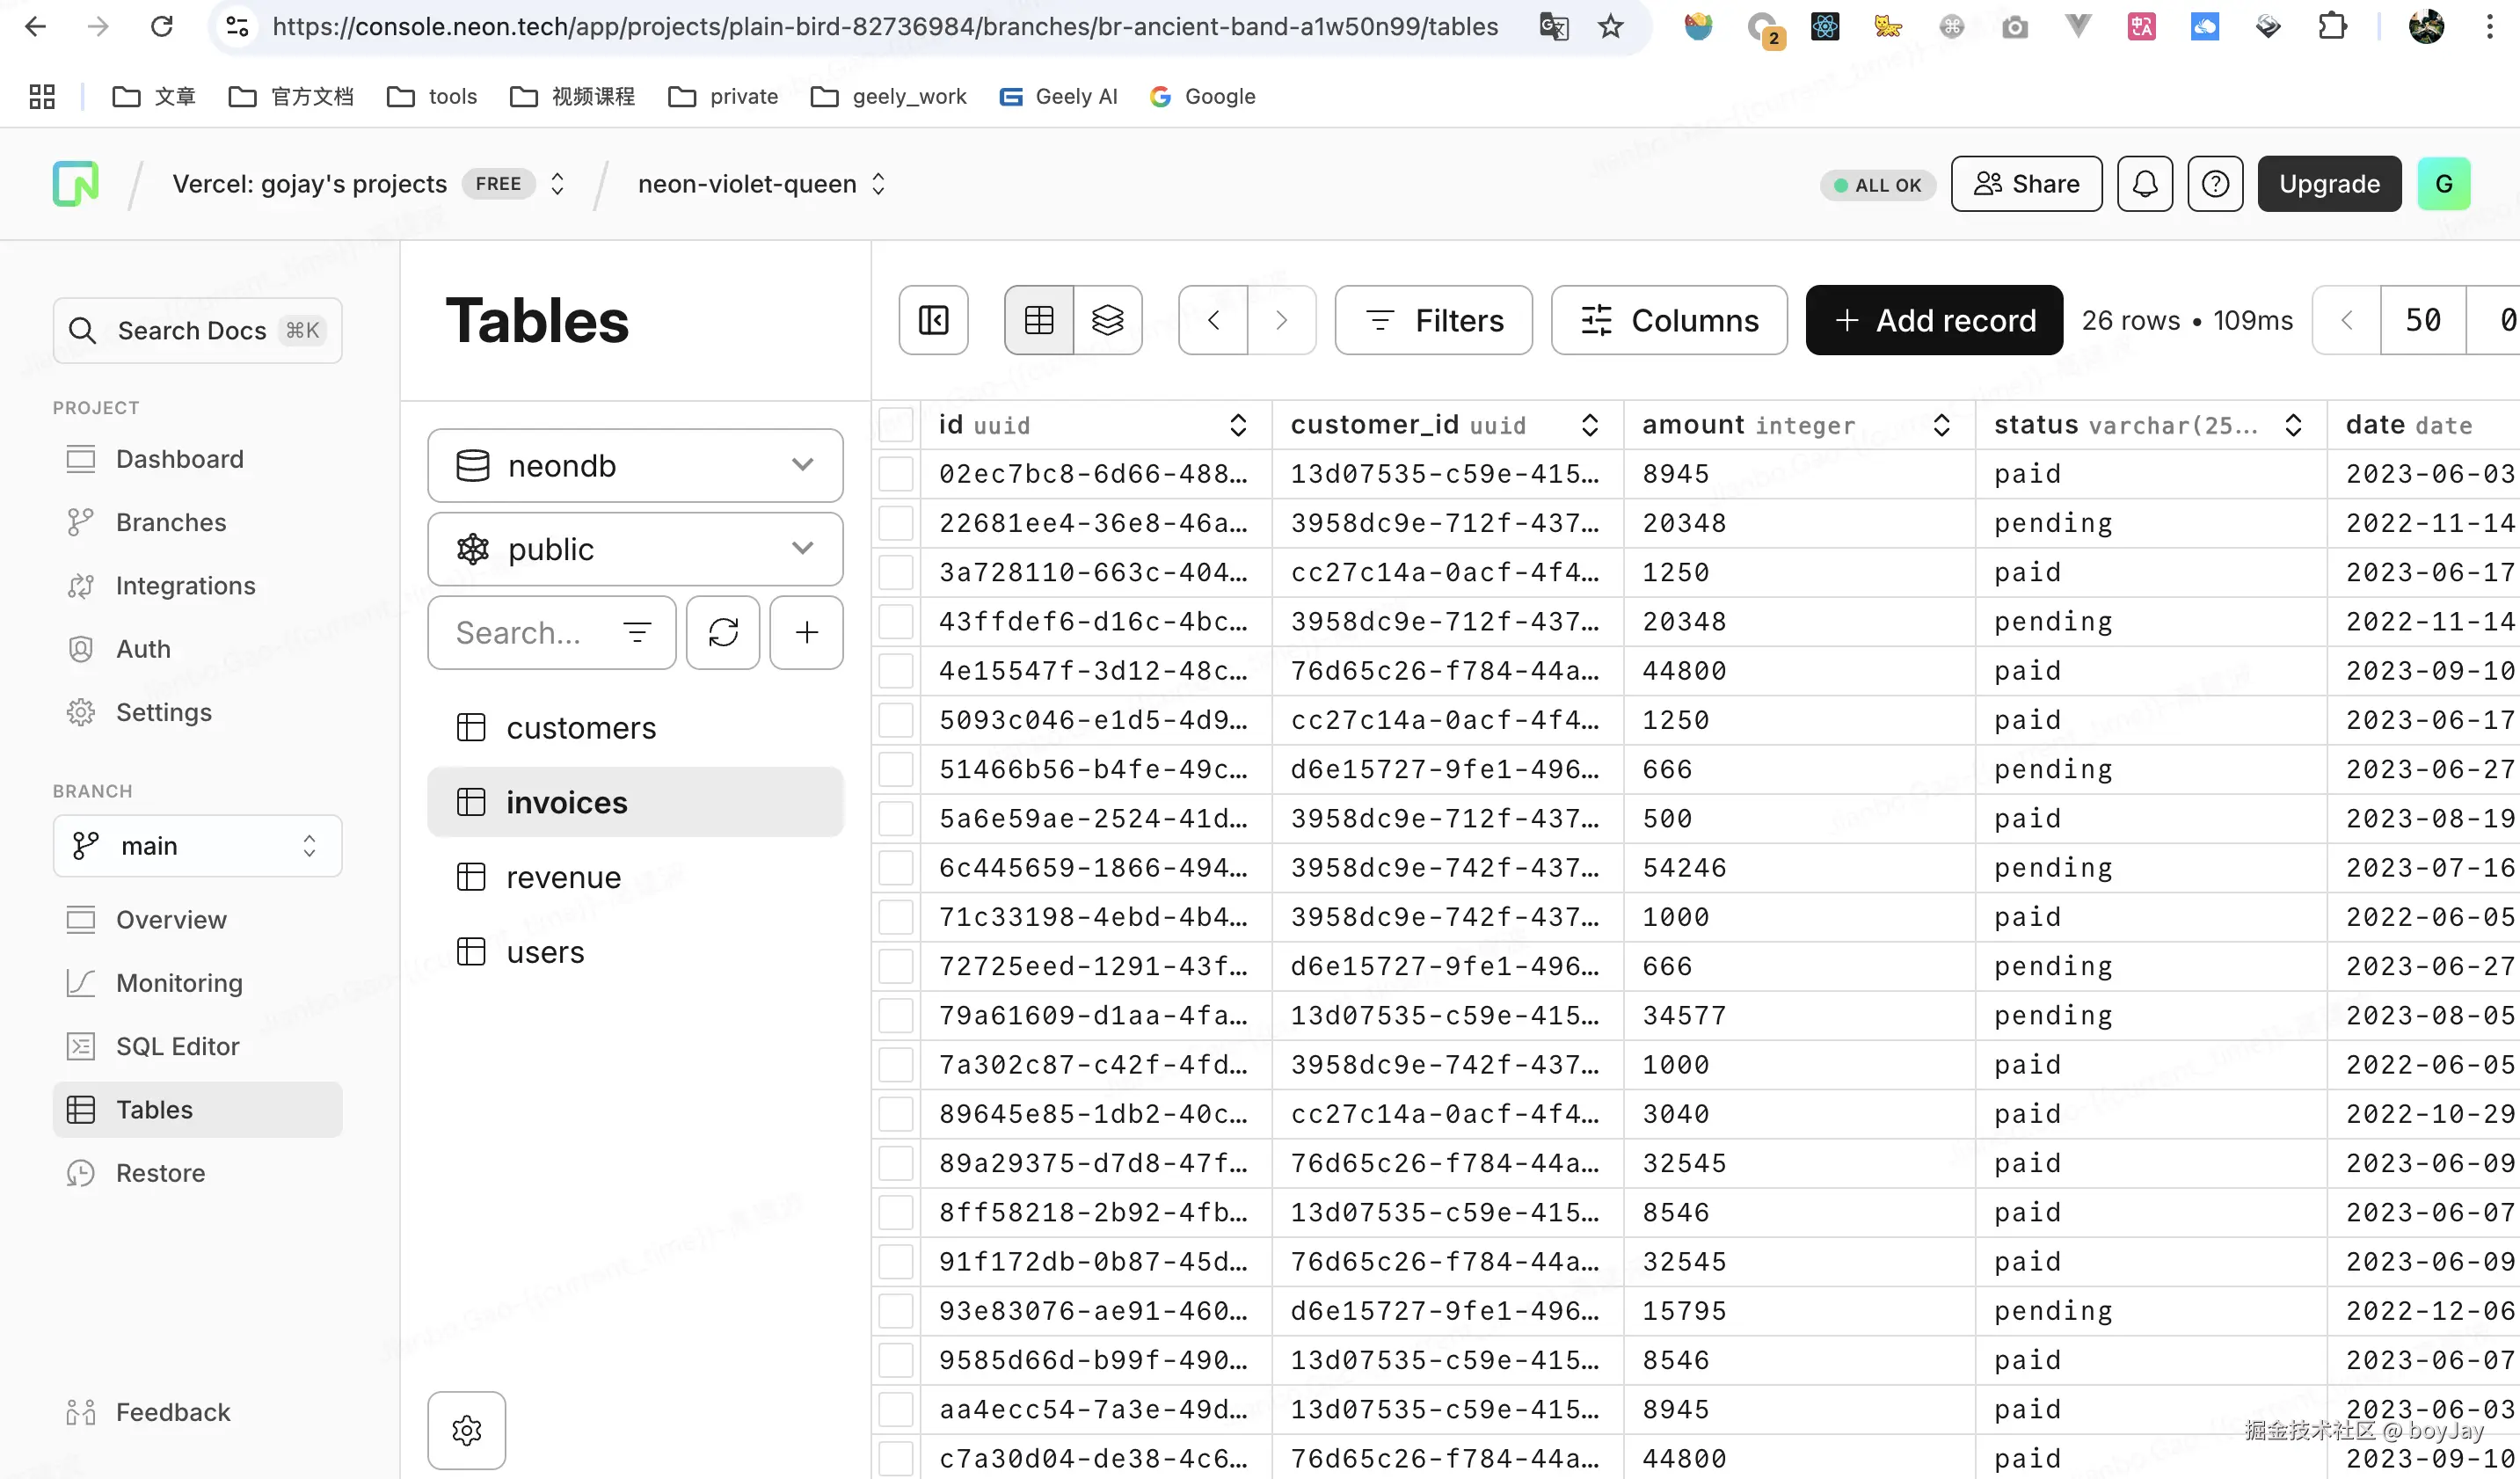The image size is (2520, 1479).
Task: Click the Neon logo icon
Action: point(76,184)
